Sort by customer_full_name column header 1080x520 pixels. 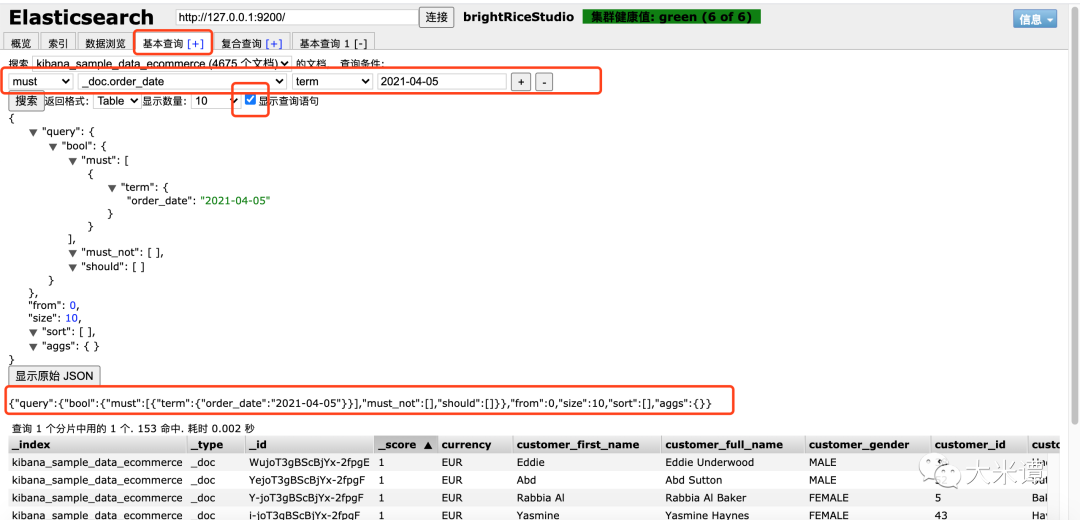point(734,445)
